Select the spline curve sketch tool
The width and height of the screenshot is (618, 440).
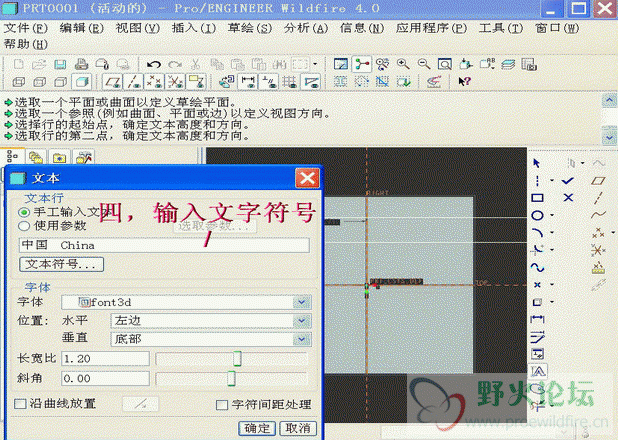(537, 268)
